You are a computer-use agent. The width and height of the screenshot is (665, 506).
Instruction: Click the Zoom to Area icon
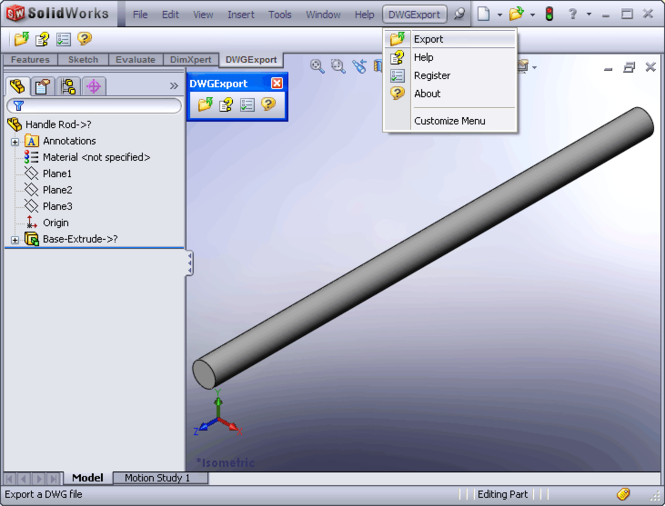(338, 67)
